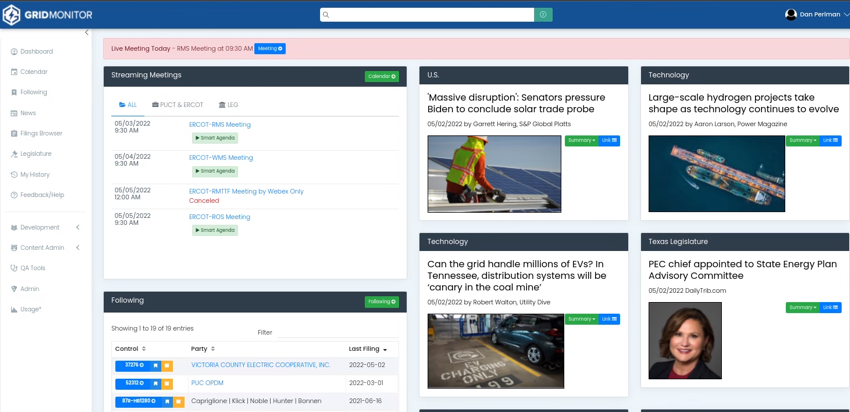Viewport: 850px width, 412px height.
Task: Click Dan Perlman's avatar
Action: click(x=790, y=15)
